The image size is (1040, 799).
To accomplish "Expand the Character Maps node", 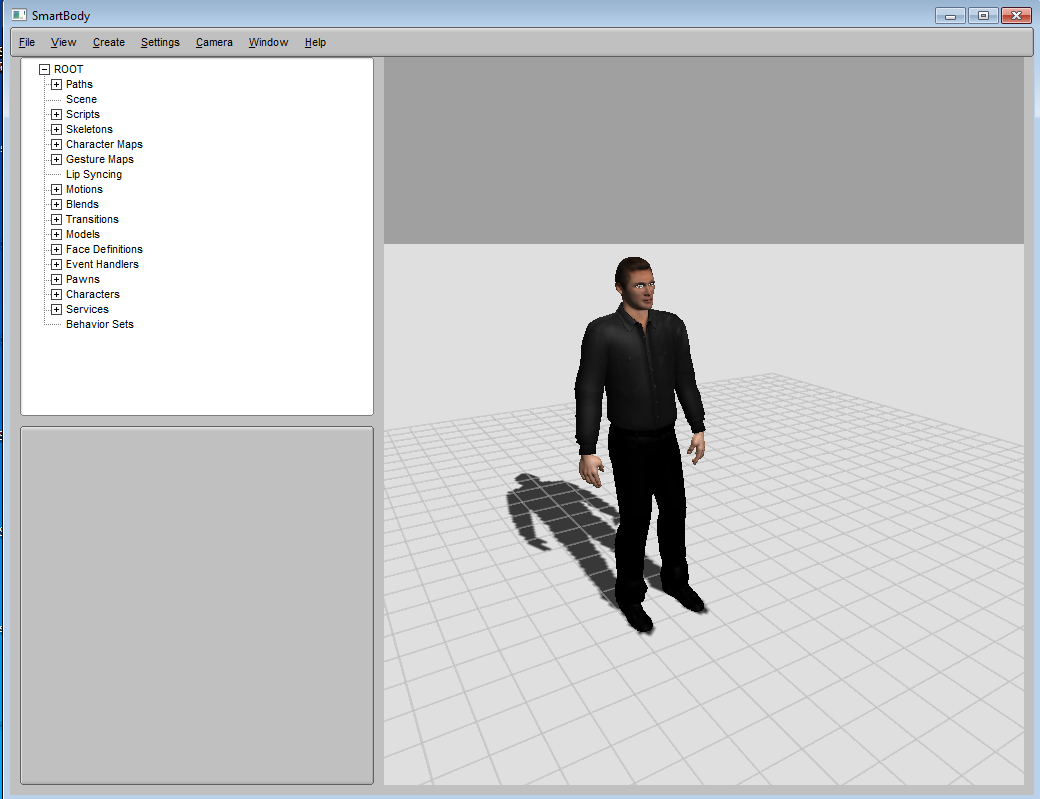I will pyautogui.click(x=56, y=145).
